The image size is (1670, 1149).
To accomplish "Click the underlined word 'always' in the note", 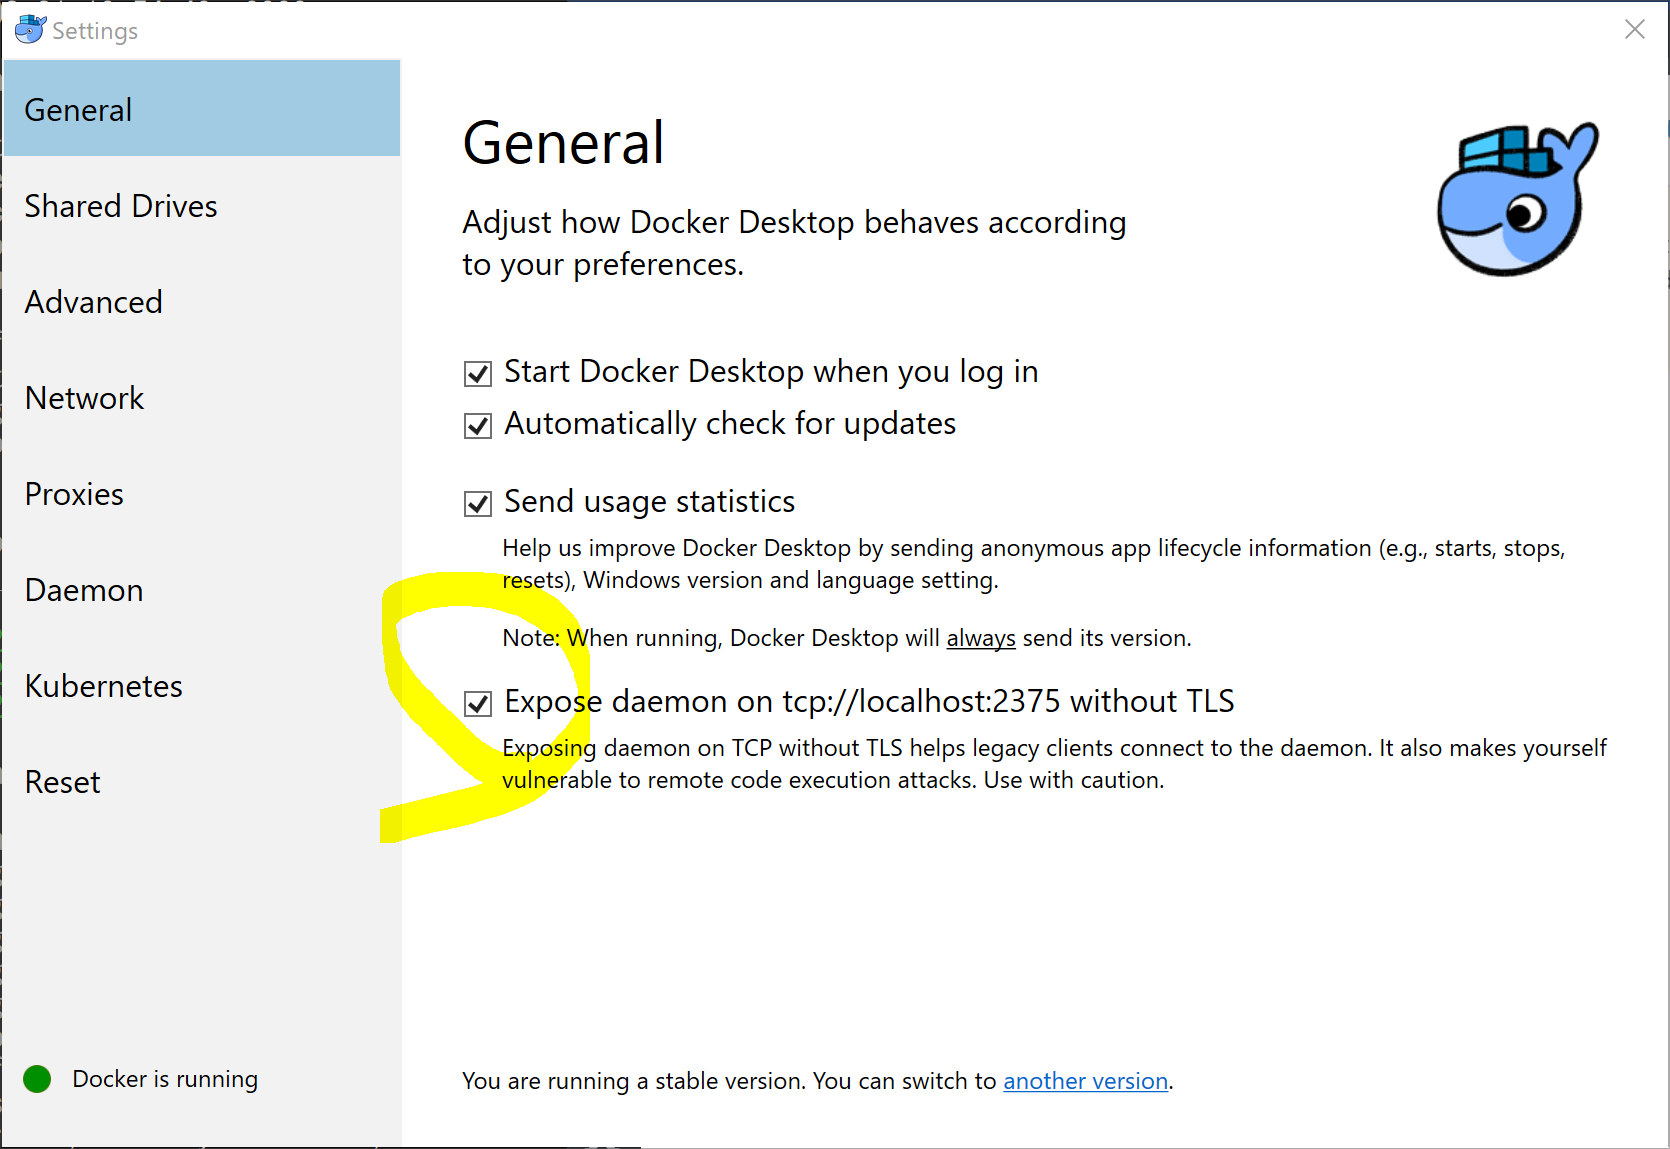I will (981, 638).
